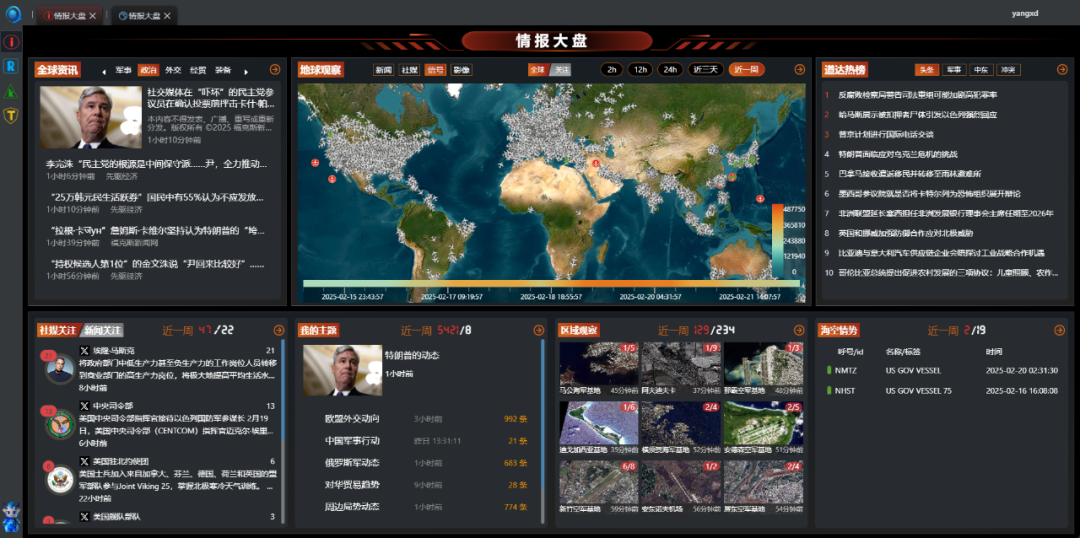Viewport: 1080px width, 538px height.
Task: Open 全球资讯 panel arrow icon
Action: coord(275,70)
